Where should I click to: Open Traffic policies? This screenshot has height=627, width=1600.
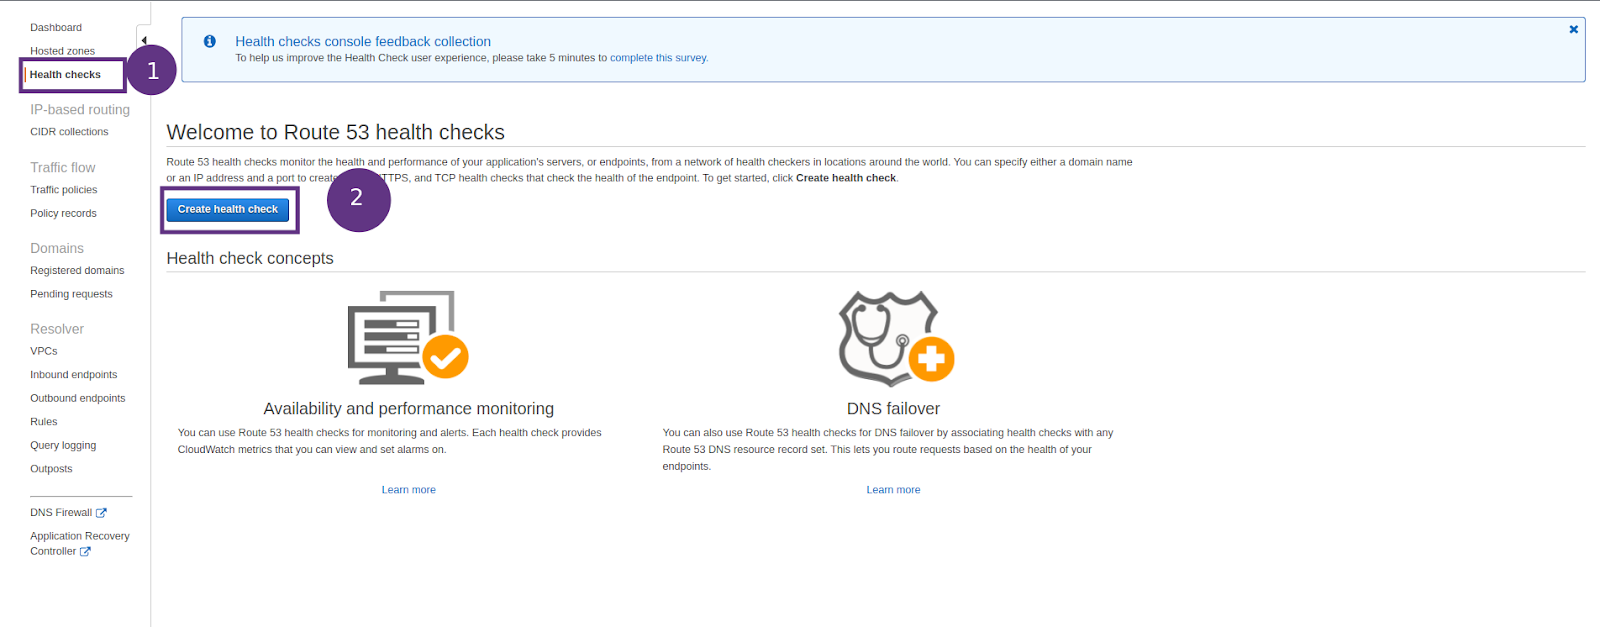[64, 190]
